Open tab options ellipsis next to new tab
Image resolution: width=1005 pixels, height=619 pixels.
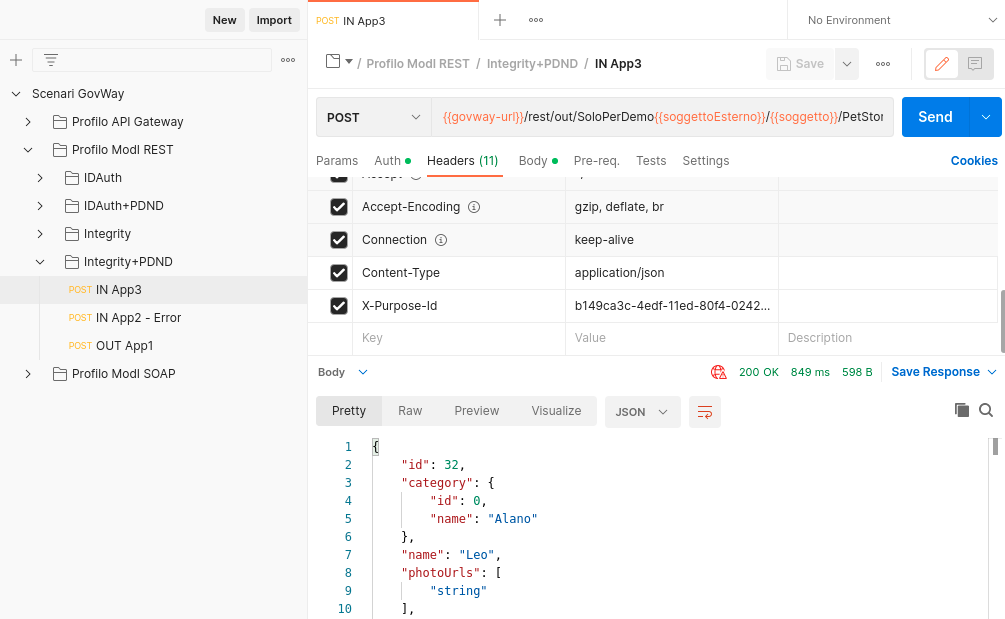pyautogui.click(x=536, y=20)
